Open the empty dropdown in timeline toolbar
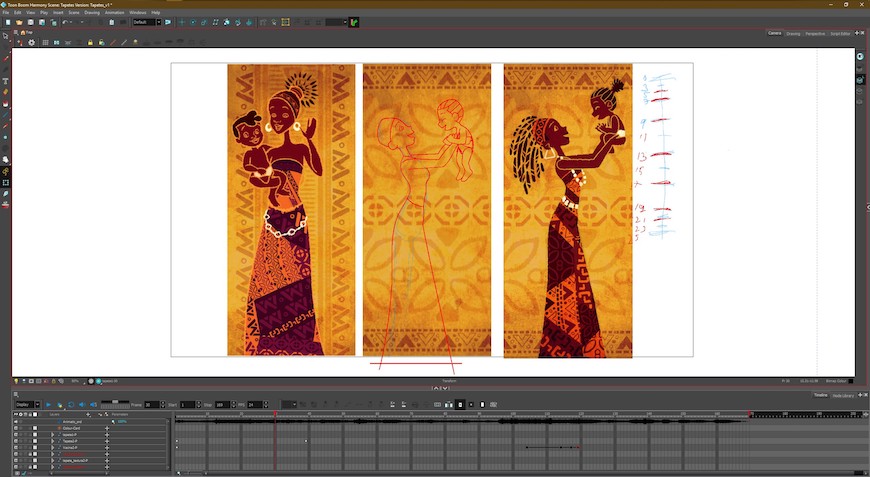The image size is (870, 477). [289, 405]
